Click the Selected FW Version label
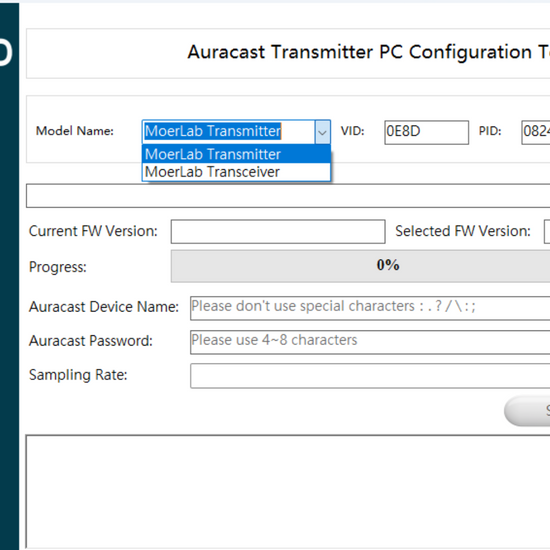 pyautogui.click(x=463, y=231)
